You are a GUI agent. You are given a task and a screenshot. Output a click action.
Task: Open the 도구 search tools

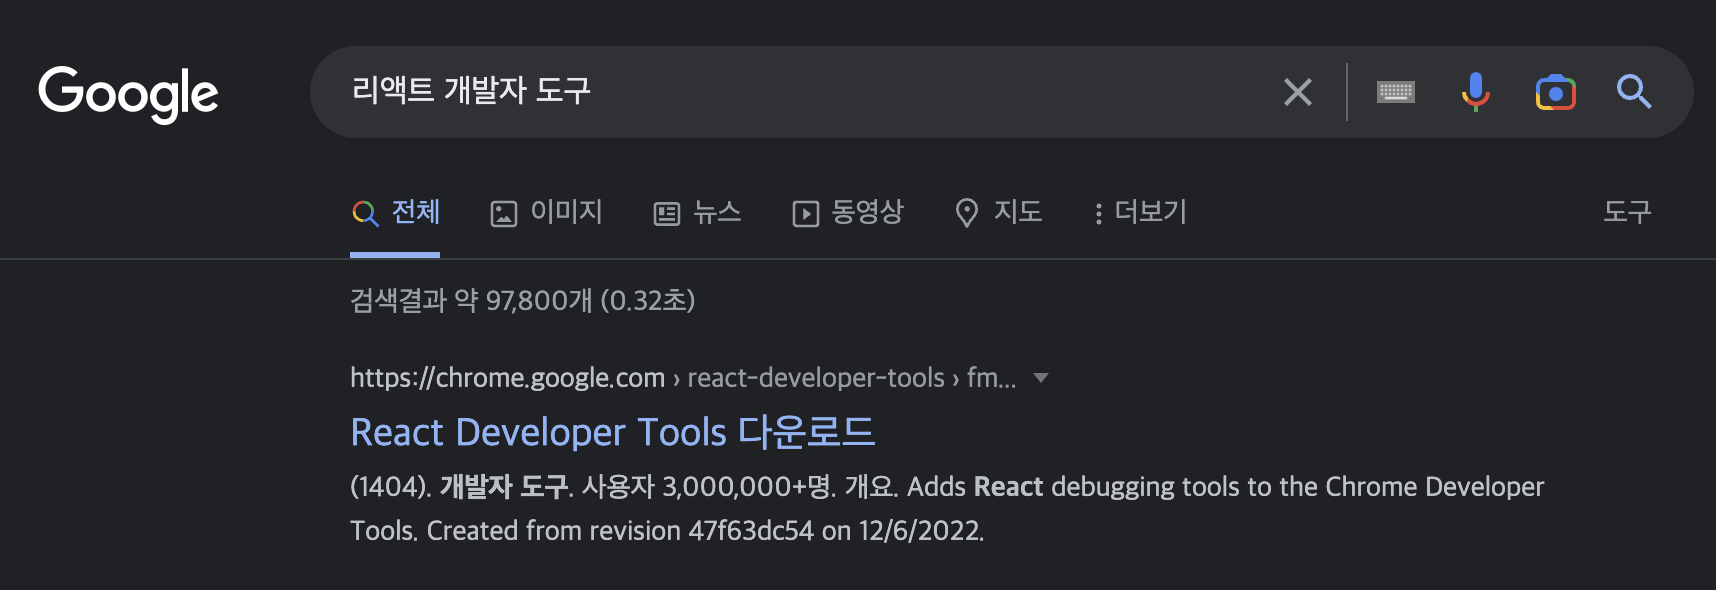coord(1627,212)
